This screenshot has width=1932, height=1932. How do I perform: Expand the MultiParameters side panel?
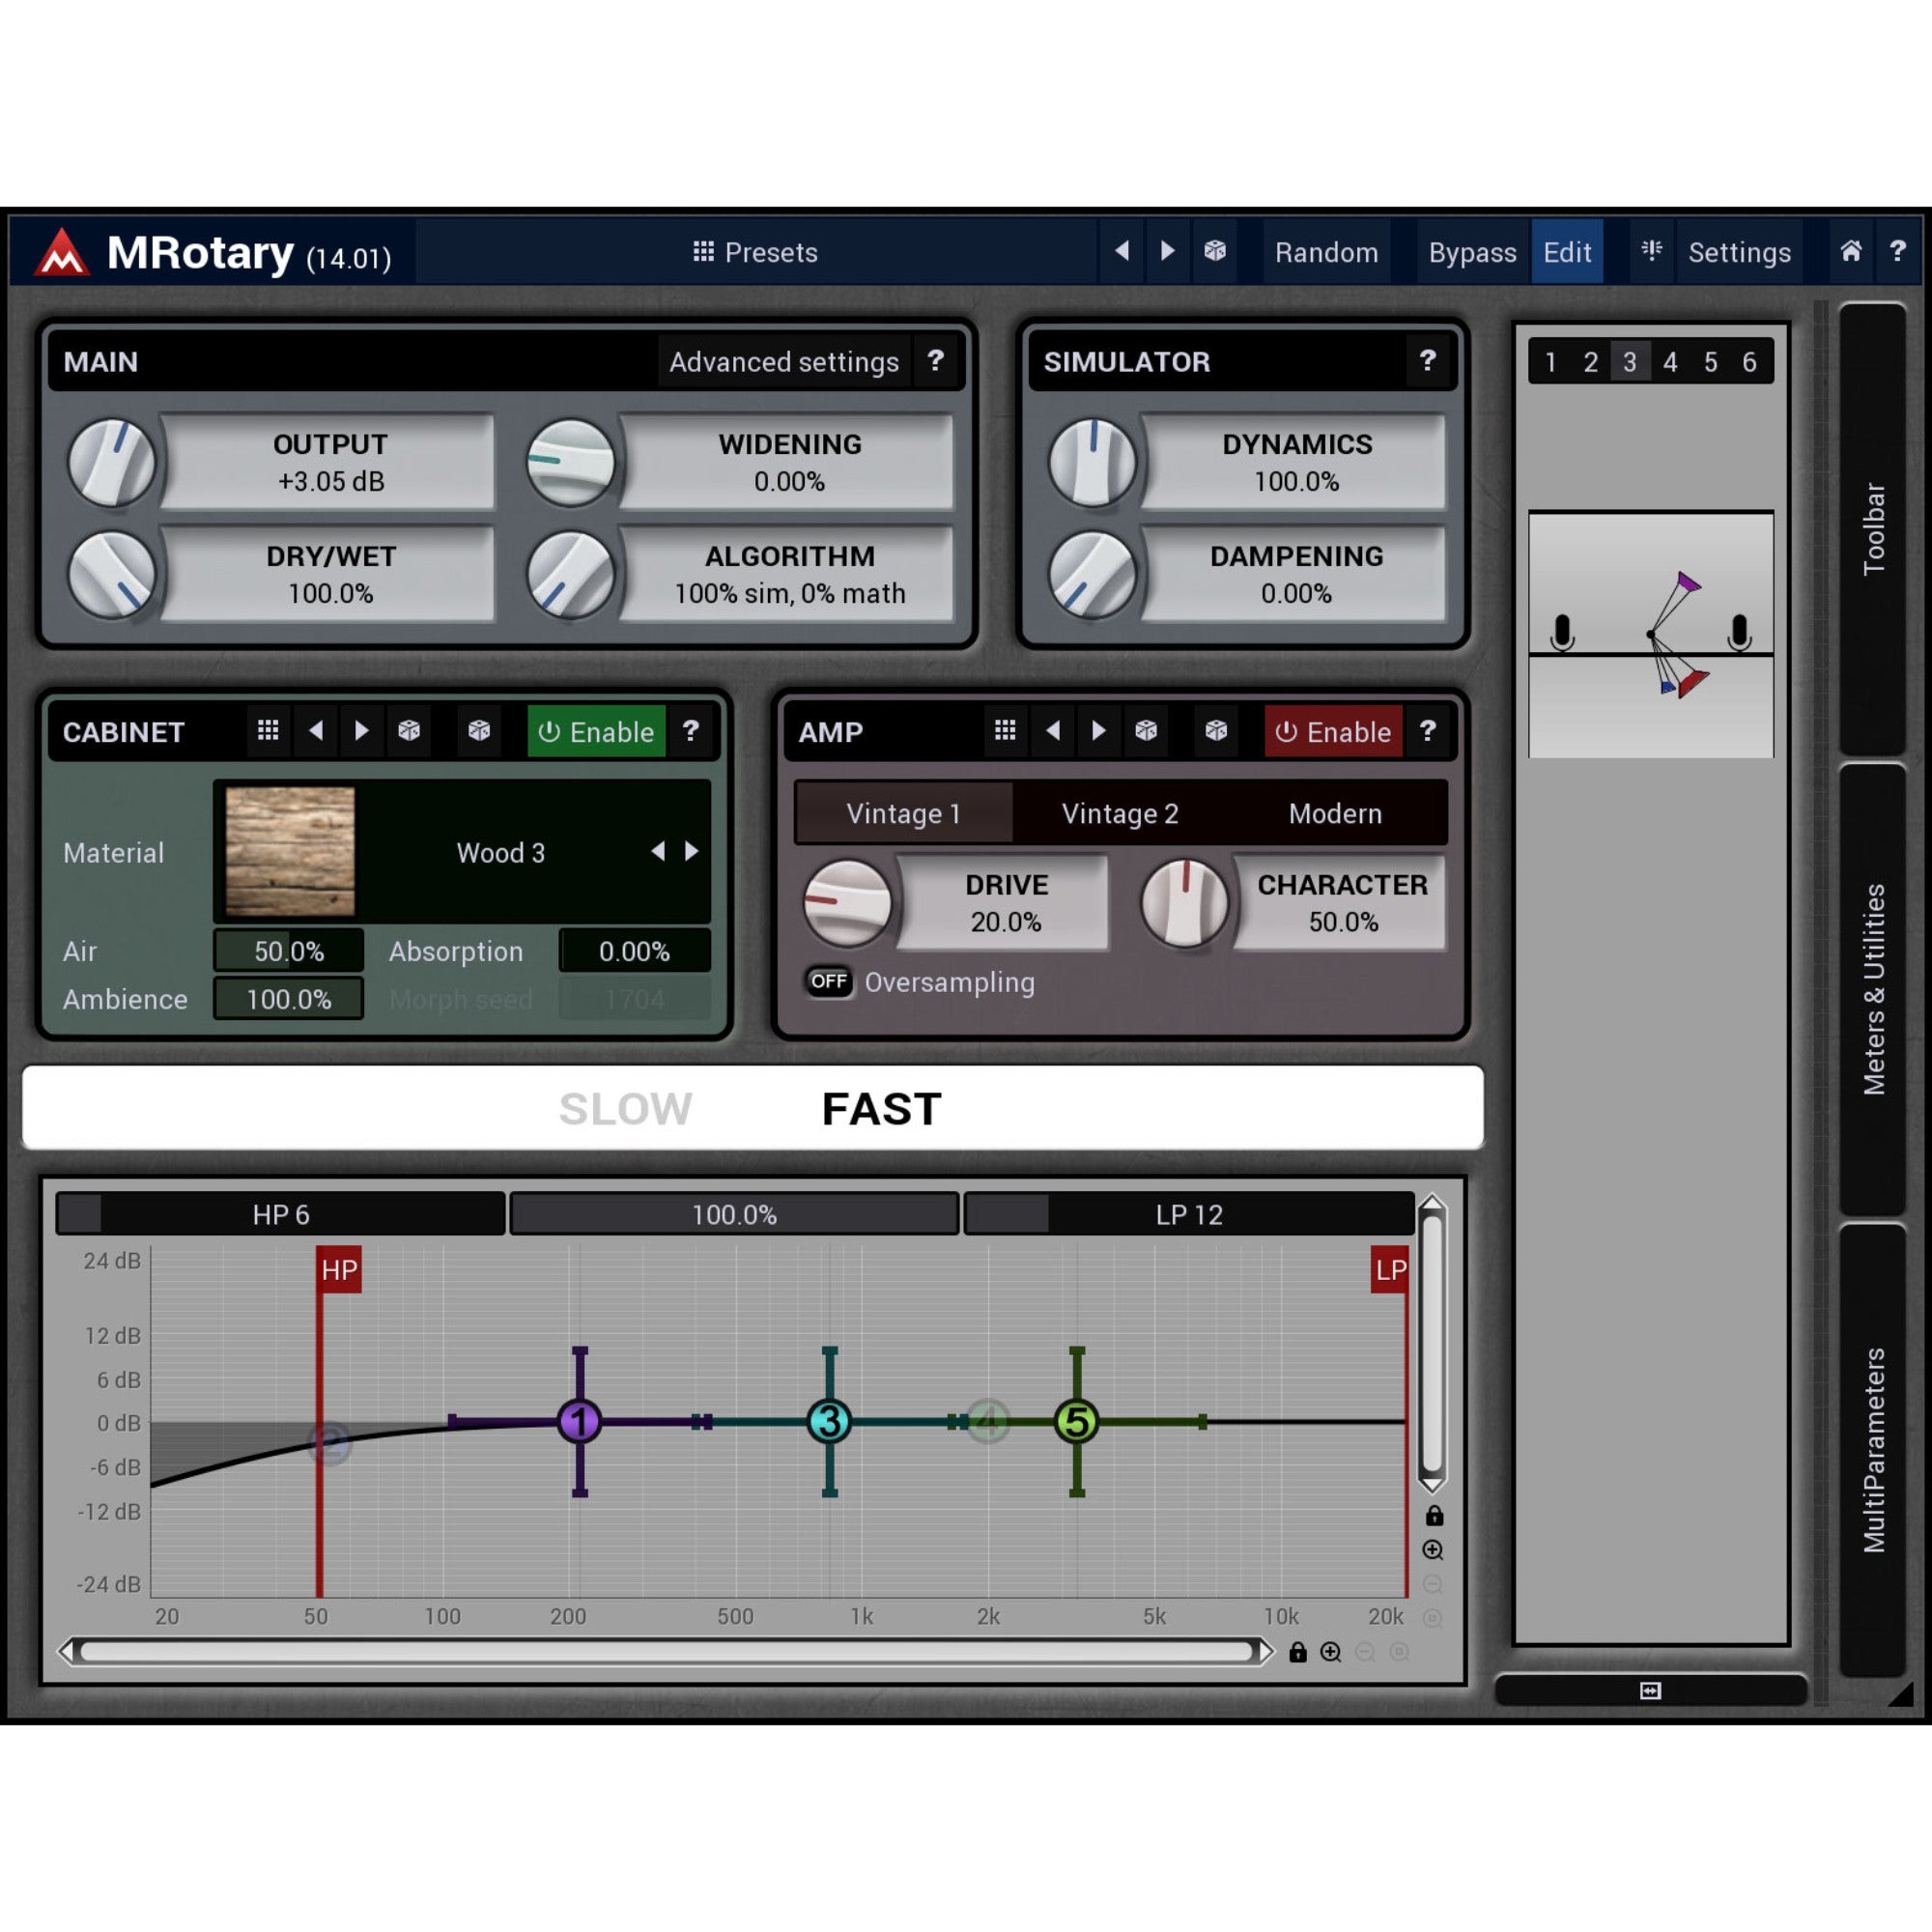[1873, 1450]
